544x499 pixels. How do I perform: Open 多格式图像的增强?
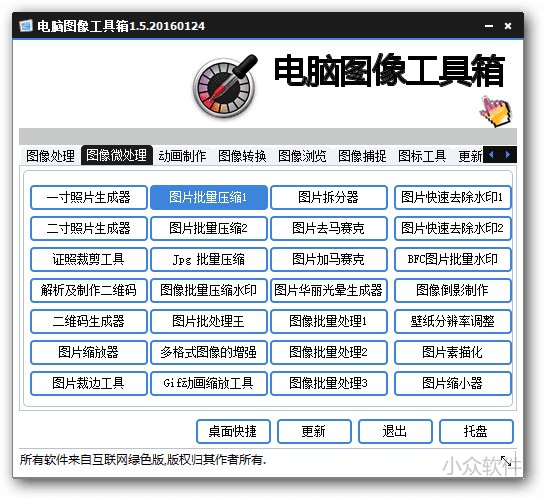(x=209, y=352)
